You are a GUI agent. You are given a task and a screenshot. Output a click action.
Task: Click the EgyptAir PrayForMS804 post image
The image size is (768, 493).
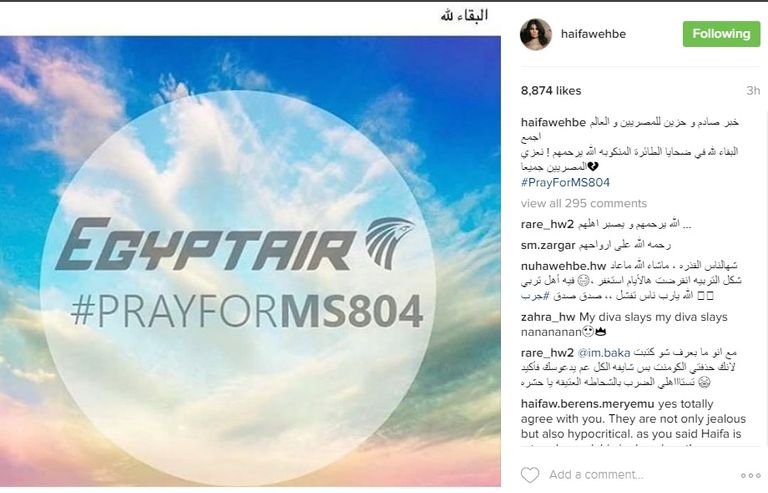(x=250, y=261)
